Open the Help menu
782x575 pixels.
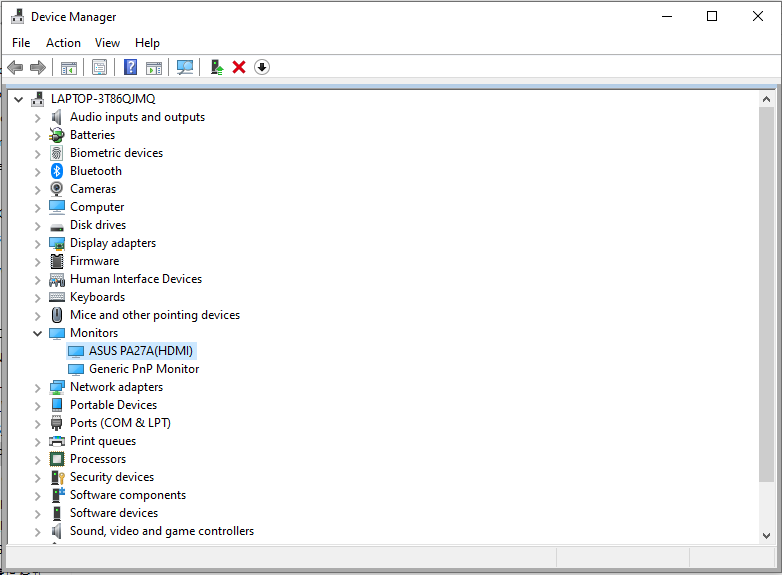coord(147,43)
